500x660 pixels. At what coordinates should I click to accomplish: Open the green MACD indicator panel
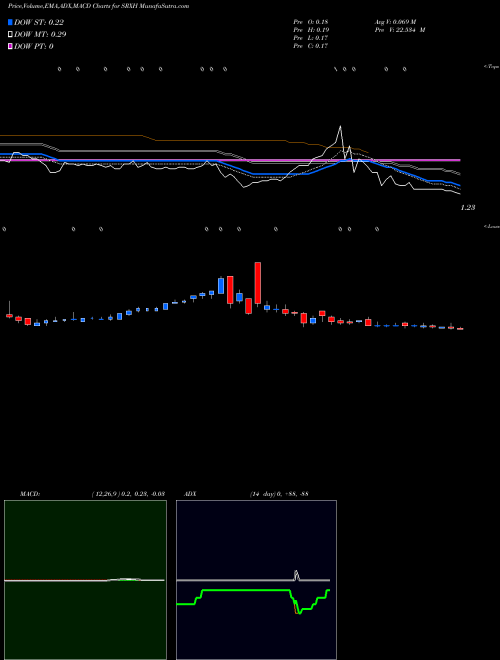pos(85,580)
